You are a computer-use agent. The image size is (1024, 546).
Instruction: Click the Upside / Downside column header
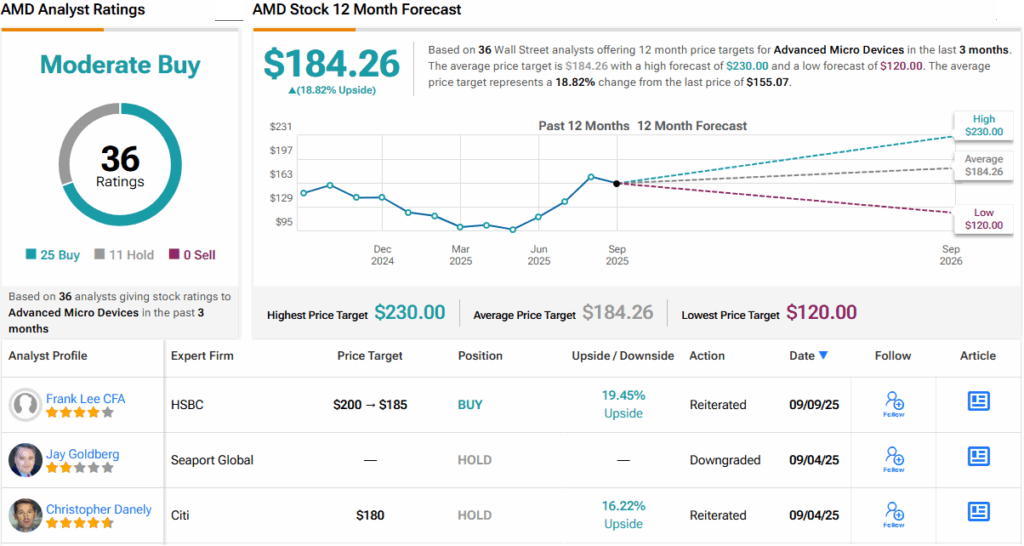click(622, 356)
